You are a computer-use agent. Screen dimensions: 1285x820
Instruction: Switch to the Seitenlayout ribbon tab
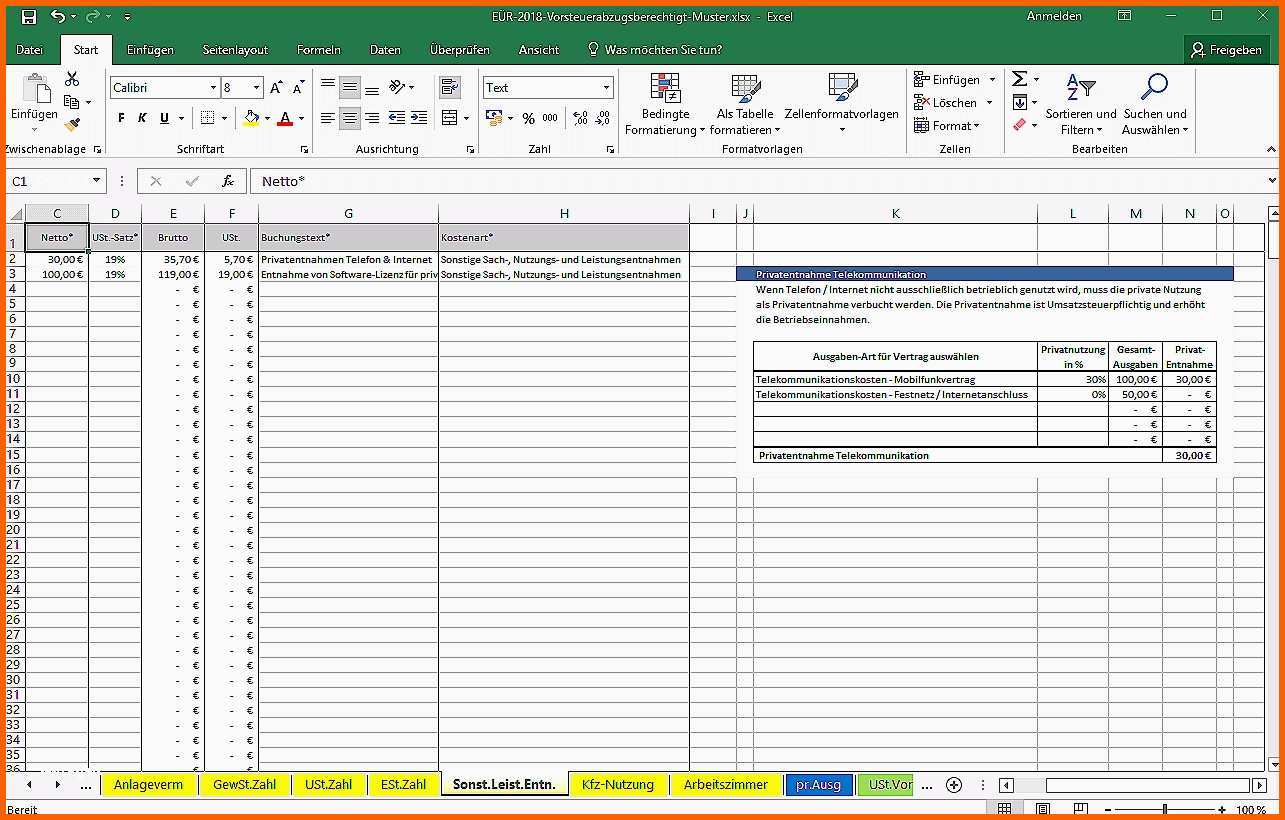[x=235, y=49]
